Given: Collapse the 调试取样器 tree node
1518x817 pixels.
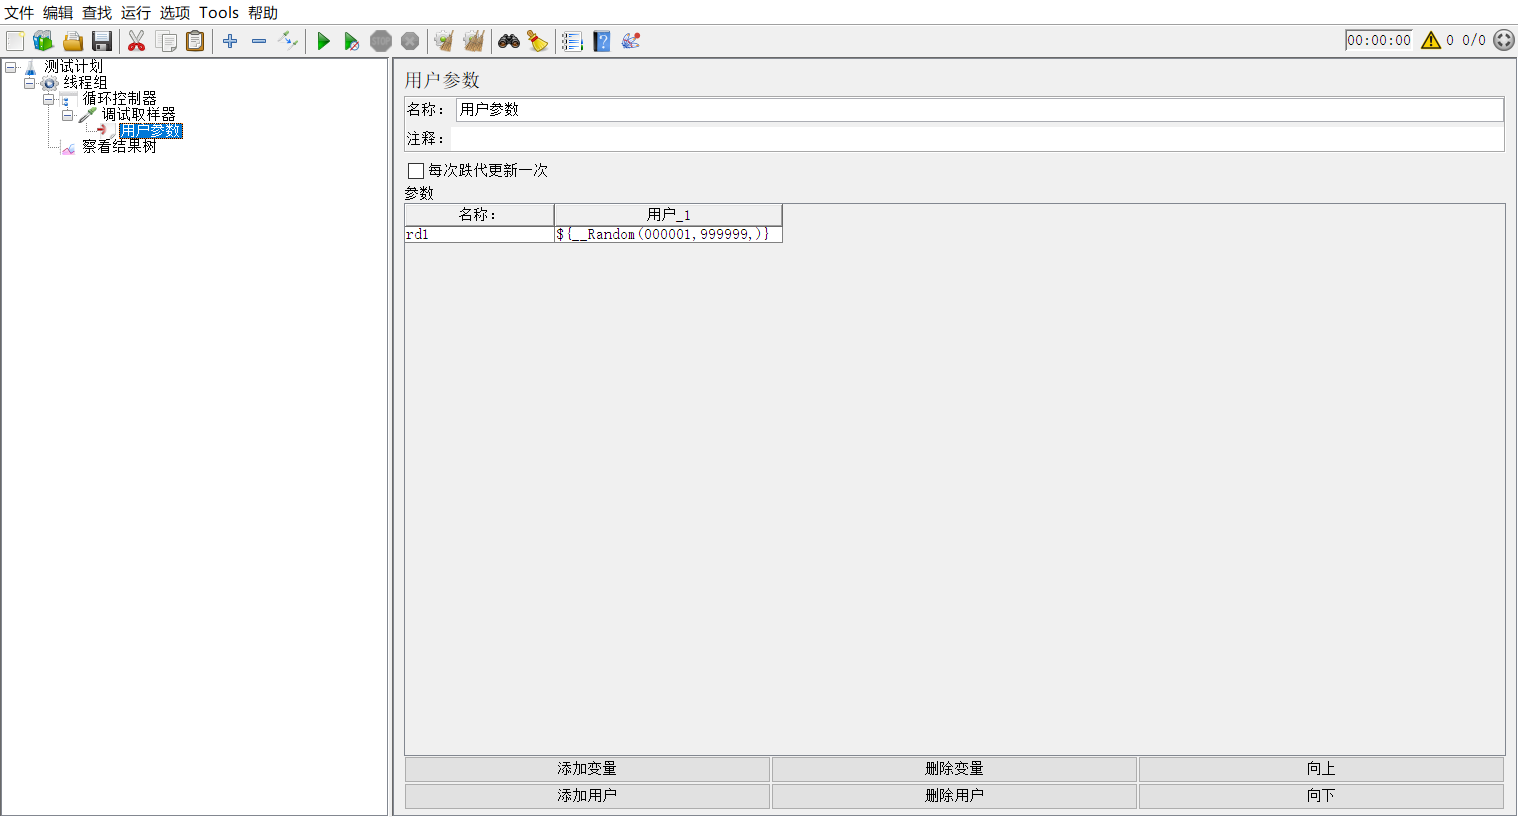Looking at the screenshot, I should [x=67, y=114].
